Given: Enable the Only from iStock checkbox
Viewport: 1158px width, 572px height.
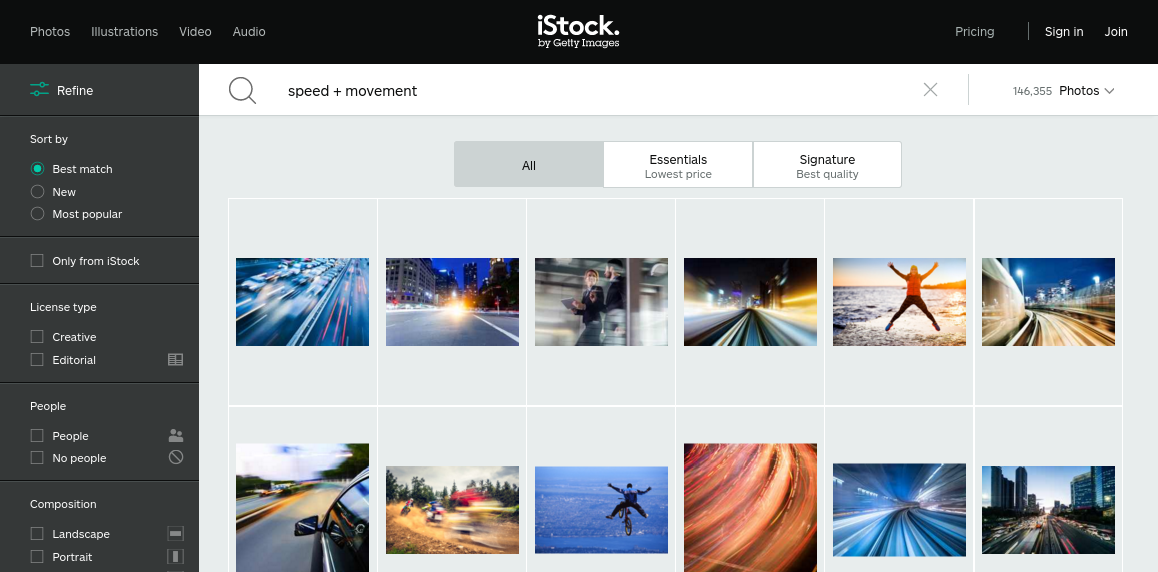Looking at the screenshot, I should click(x=37, y=261).
